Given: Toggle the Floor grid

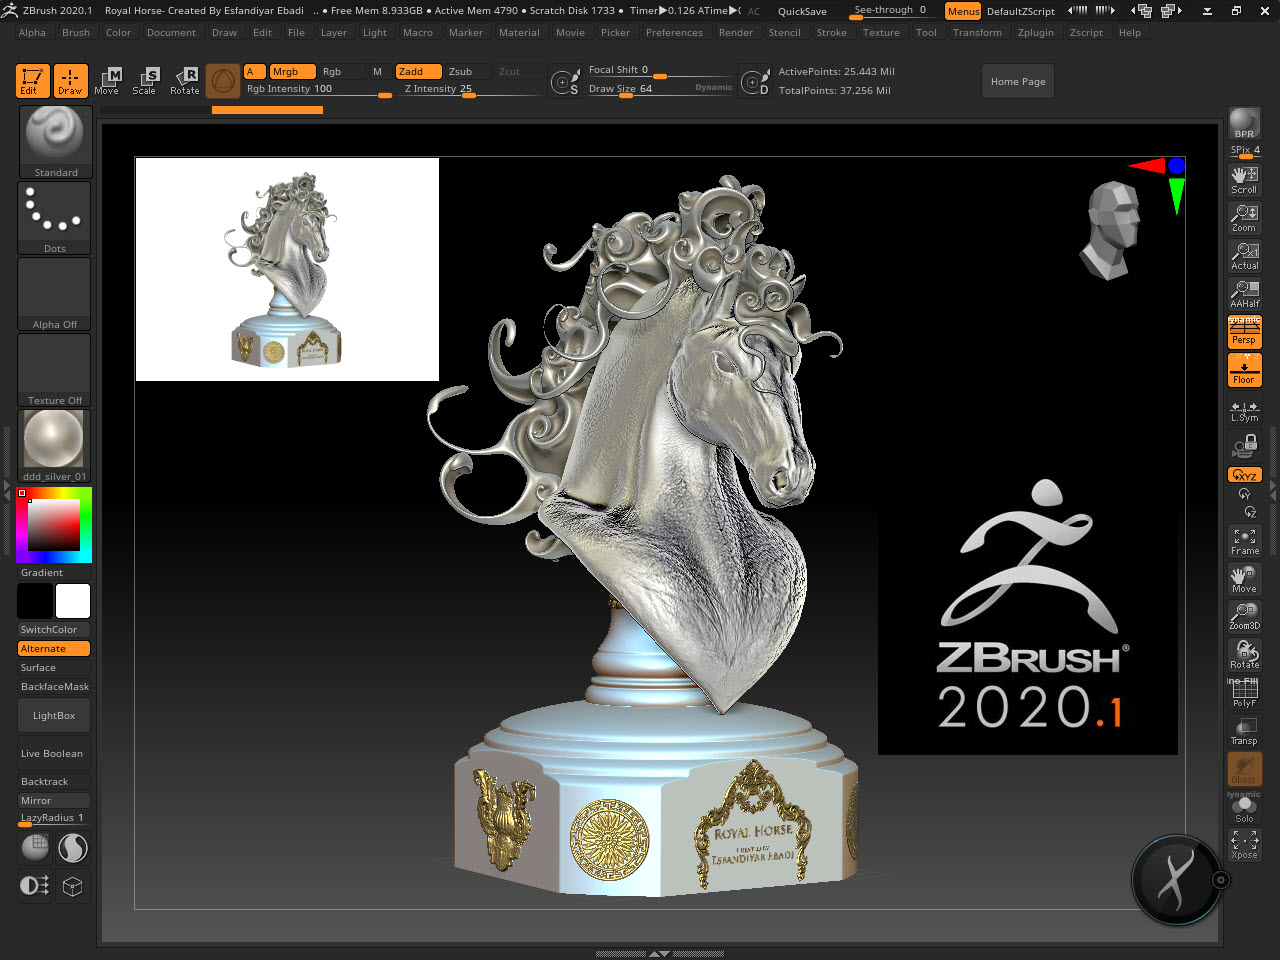Looking at the screenshot, I should point(1244,370).
